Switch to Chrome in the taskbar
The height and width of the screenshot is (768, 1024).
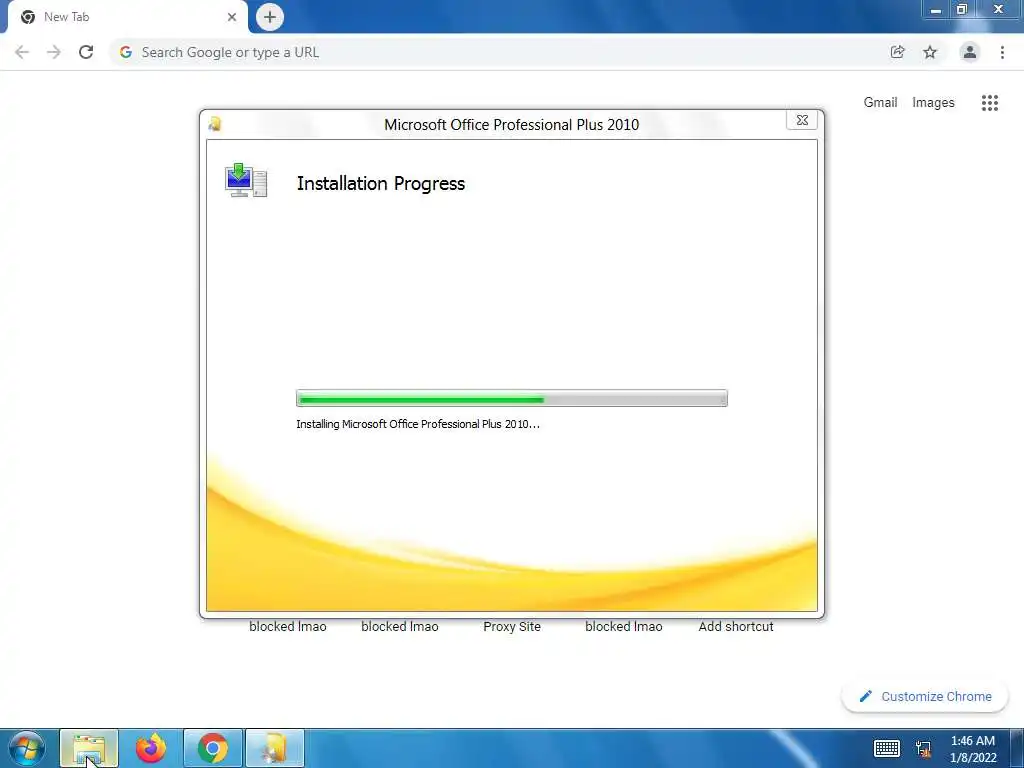[x=213, y=748]
